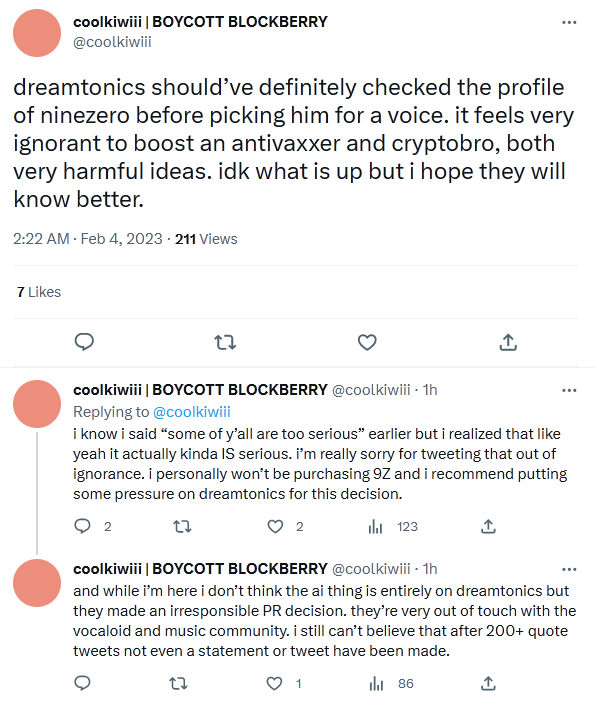
Task: Share the last tweet in the thread
Action: tap(488, 683)
